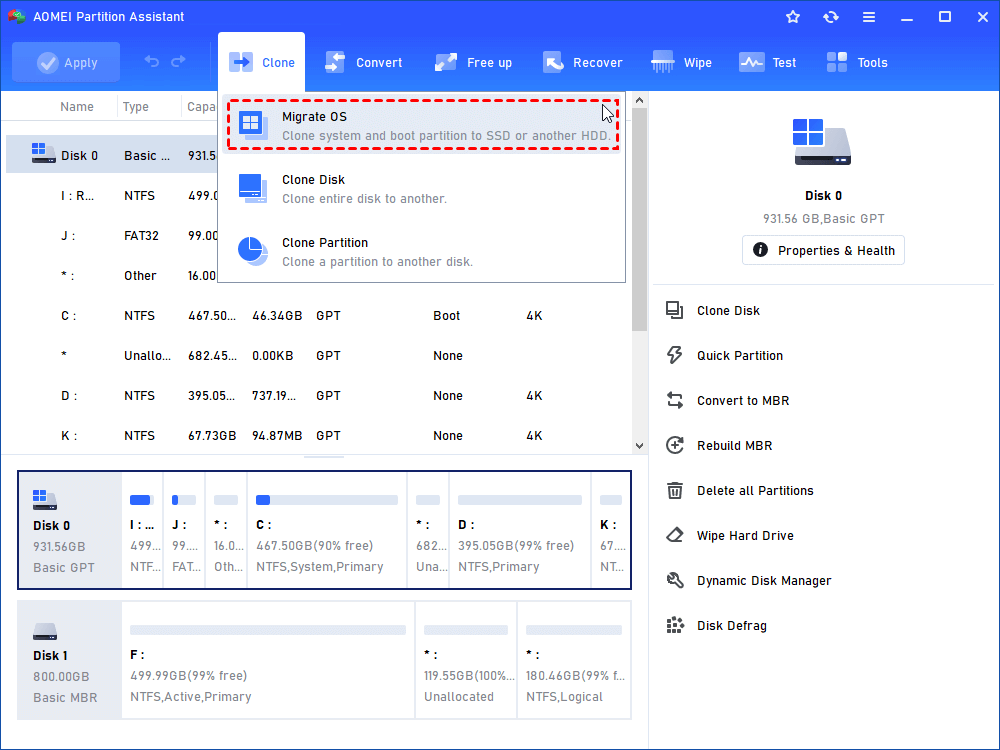Select Migrate OS from Clone dropdown
The width and height of the screenshot is (1000, 750).
click(423, 126)
